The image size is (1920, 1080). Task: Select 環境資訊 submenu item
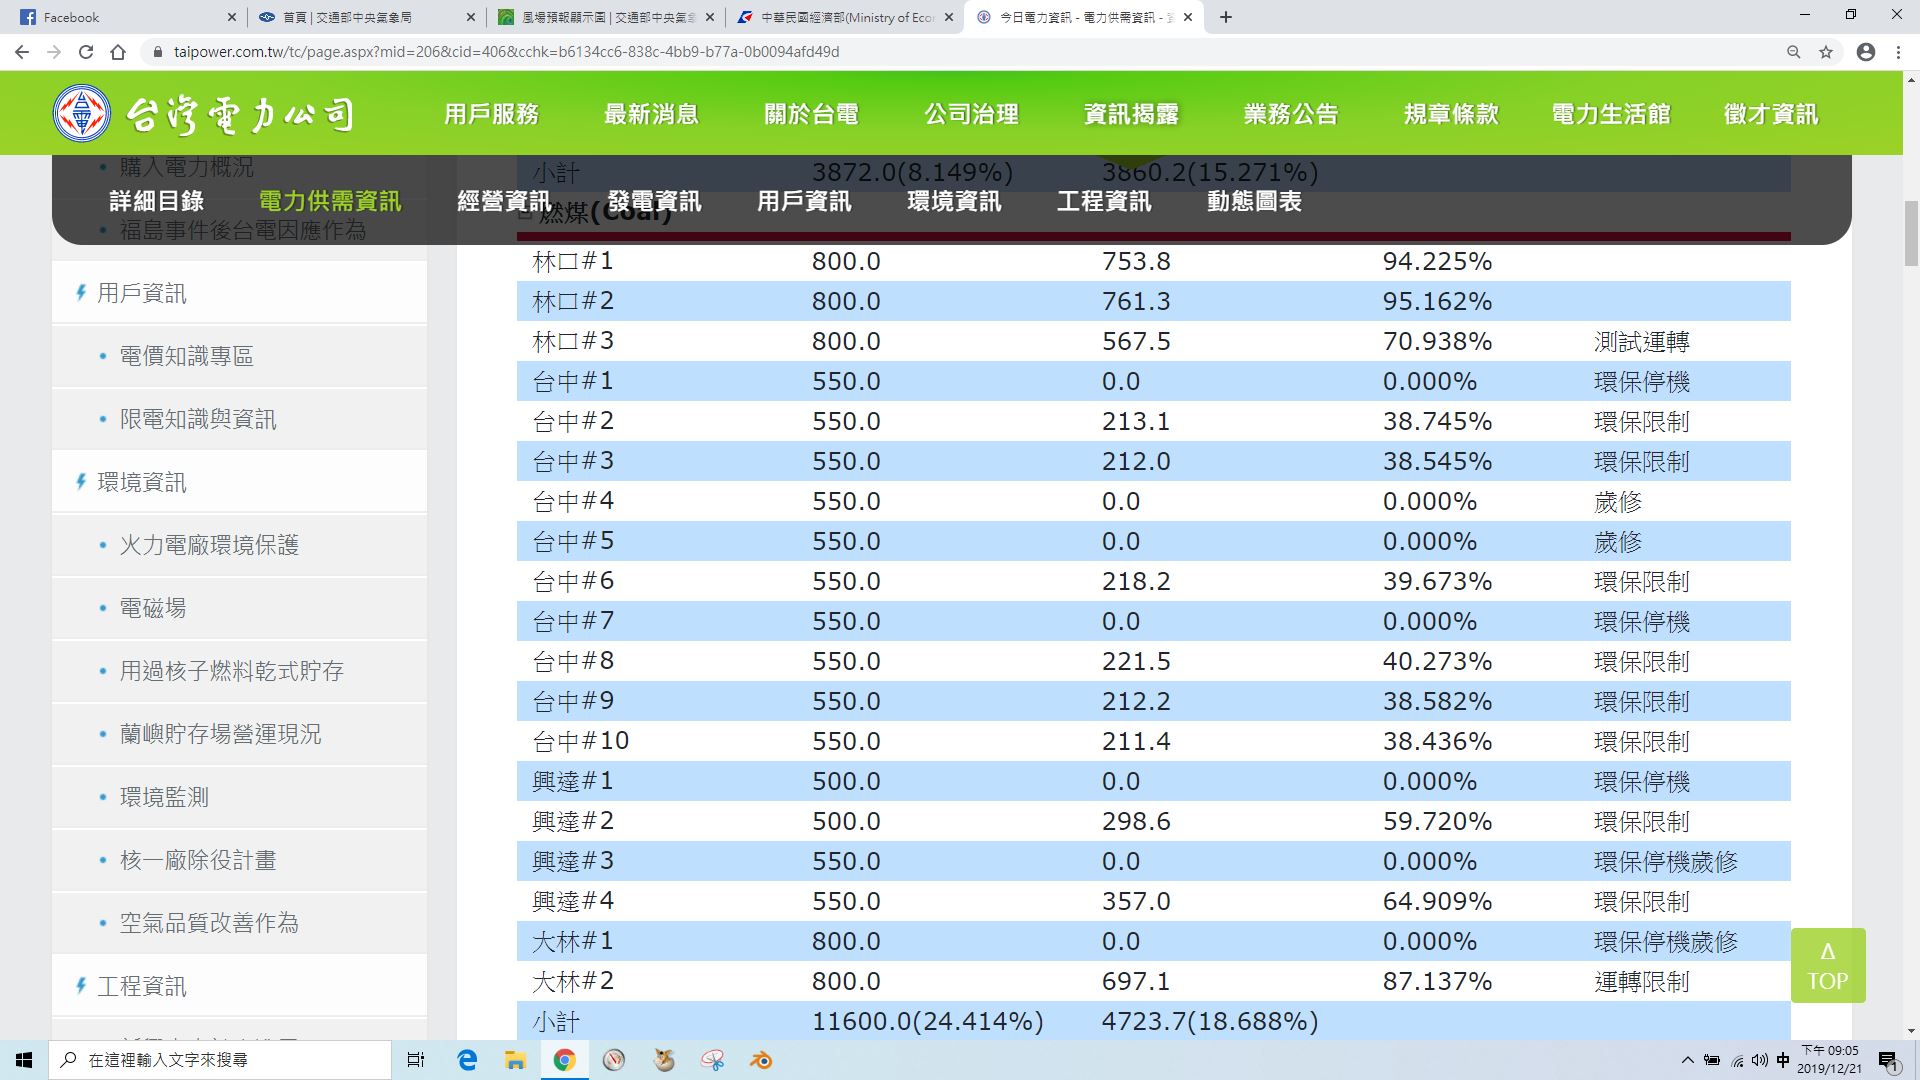pos(954,201)
